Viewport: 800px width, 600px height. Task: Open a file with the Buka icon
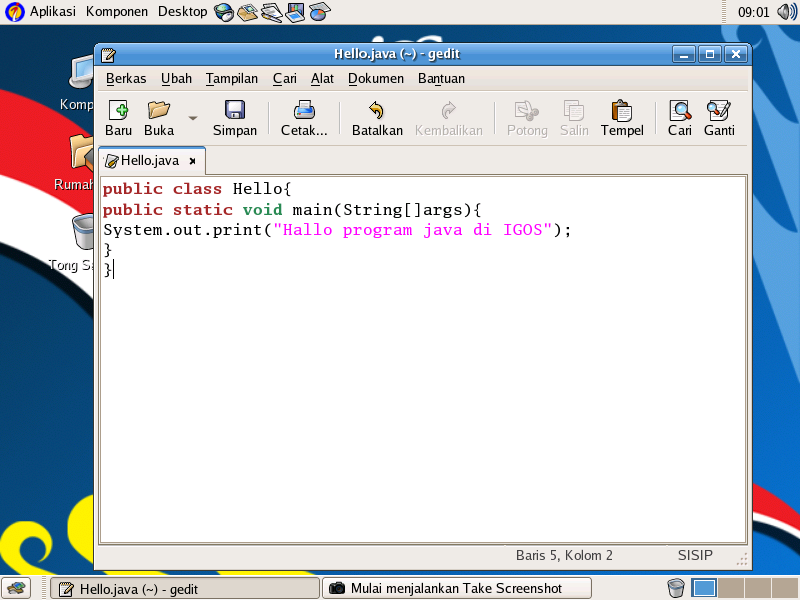point(159,110)
